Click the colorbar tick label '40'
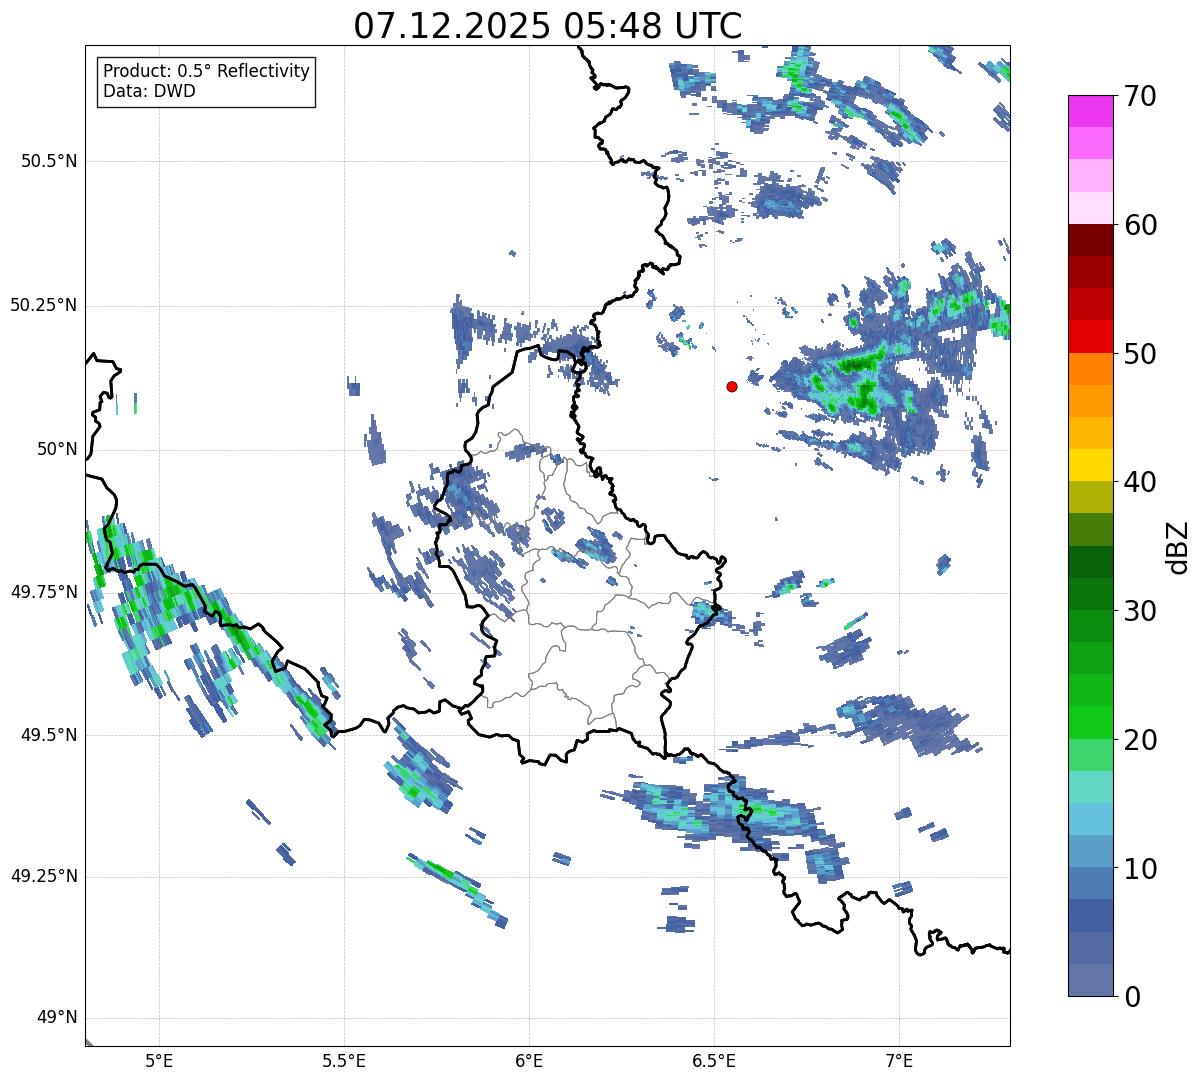 pyautogui.click(x=1140, y=482)
